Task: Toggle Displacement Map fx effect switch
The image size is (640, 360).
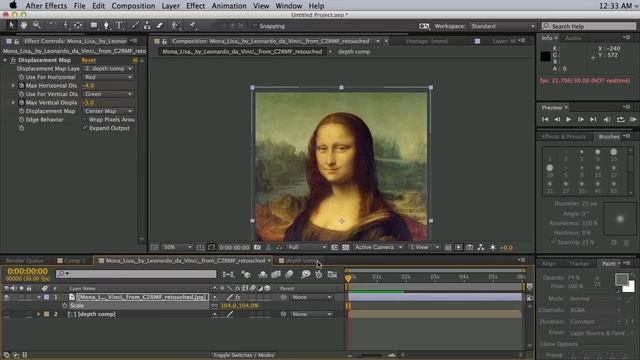Action: pos(13,60)
